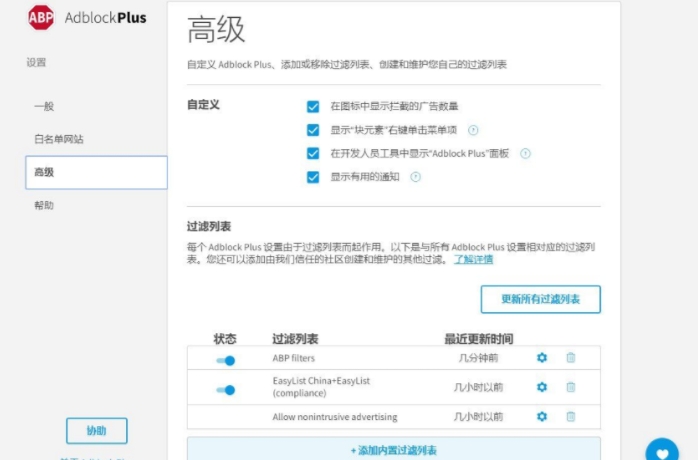Select the 高级 tab
Image resolution: width=698 pixels, height=460 pixels.
[96, 172]
